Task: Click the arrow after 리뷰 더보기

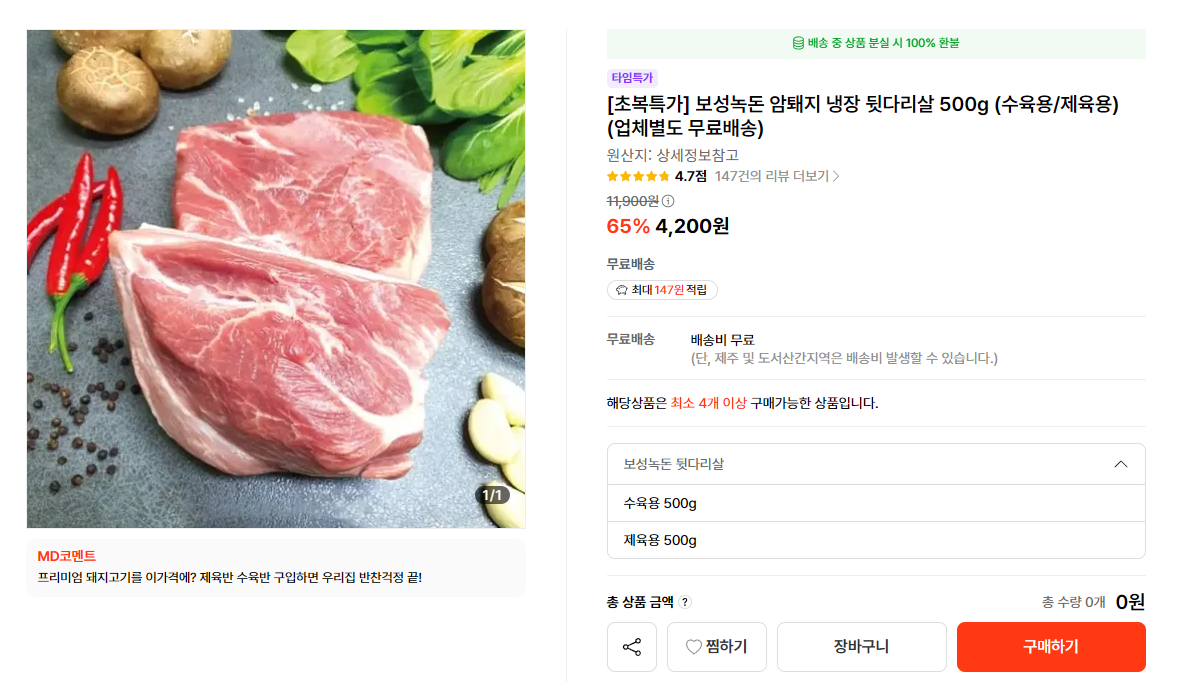Action: click(836, 177)
